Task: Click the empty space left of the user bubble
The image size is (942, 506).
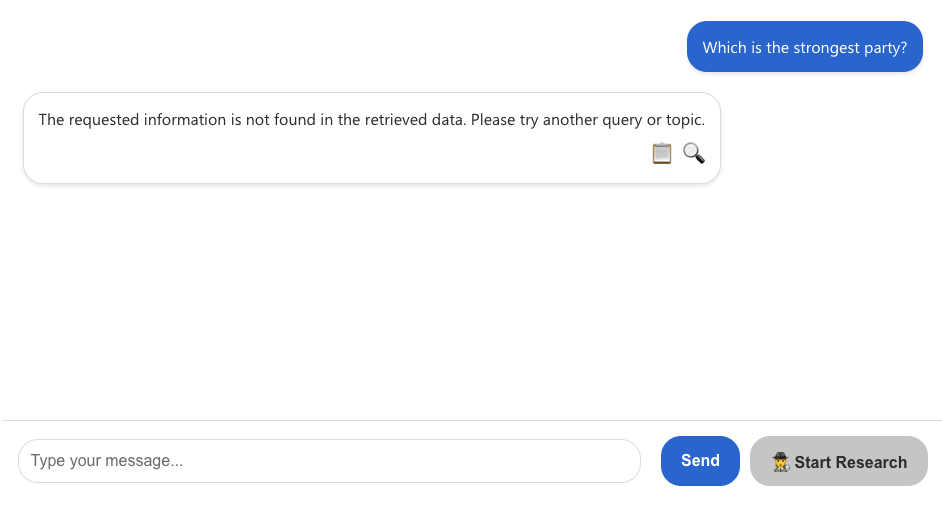Action: pos(350,47)
